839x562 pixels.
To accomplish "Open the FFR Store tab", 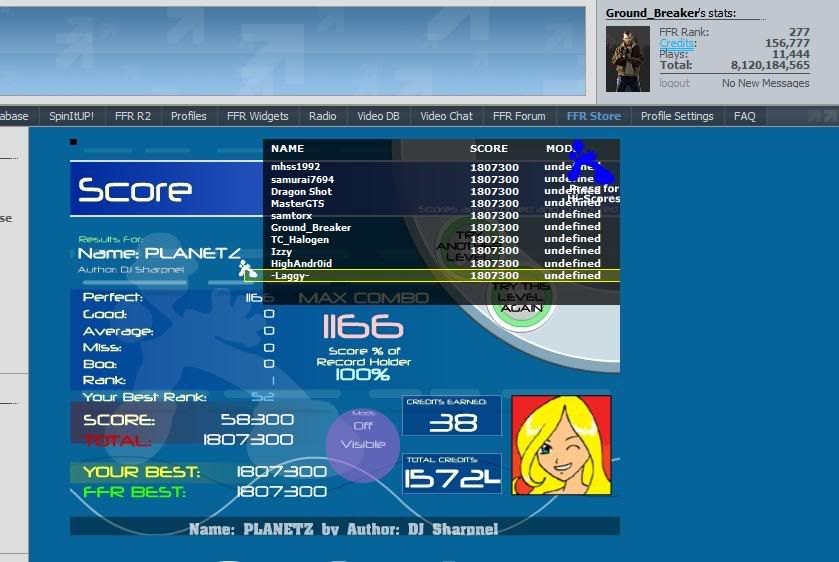I will click(x=593, y=116).
